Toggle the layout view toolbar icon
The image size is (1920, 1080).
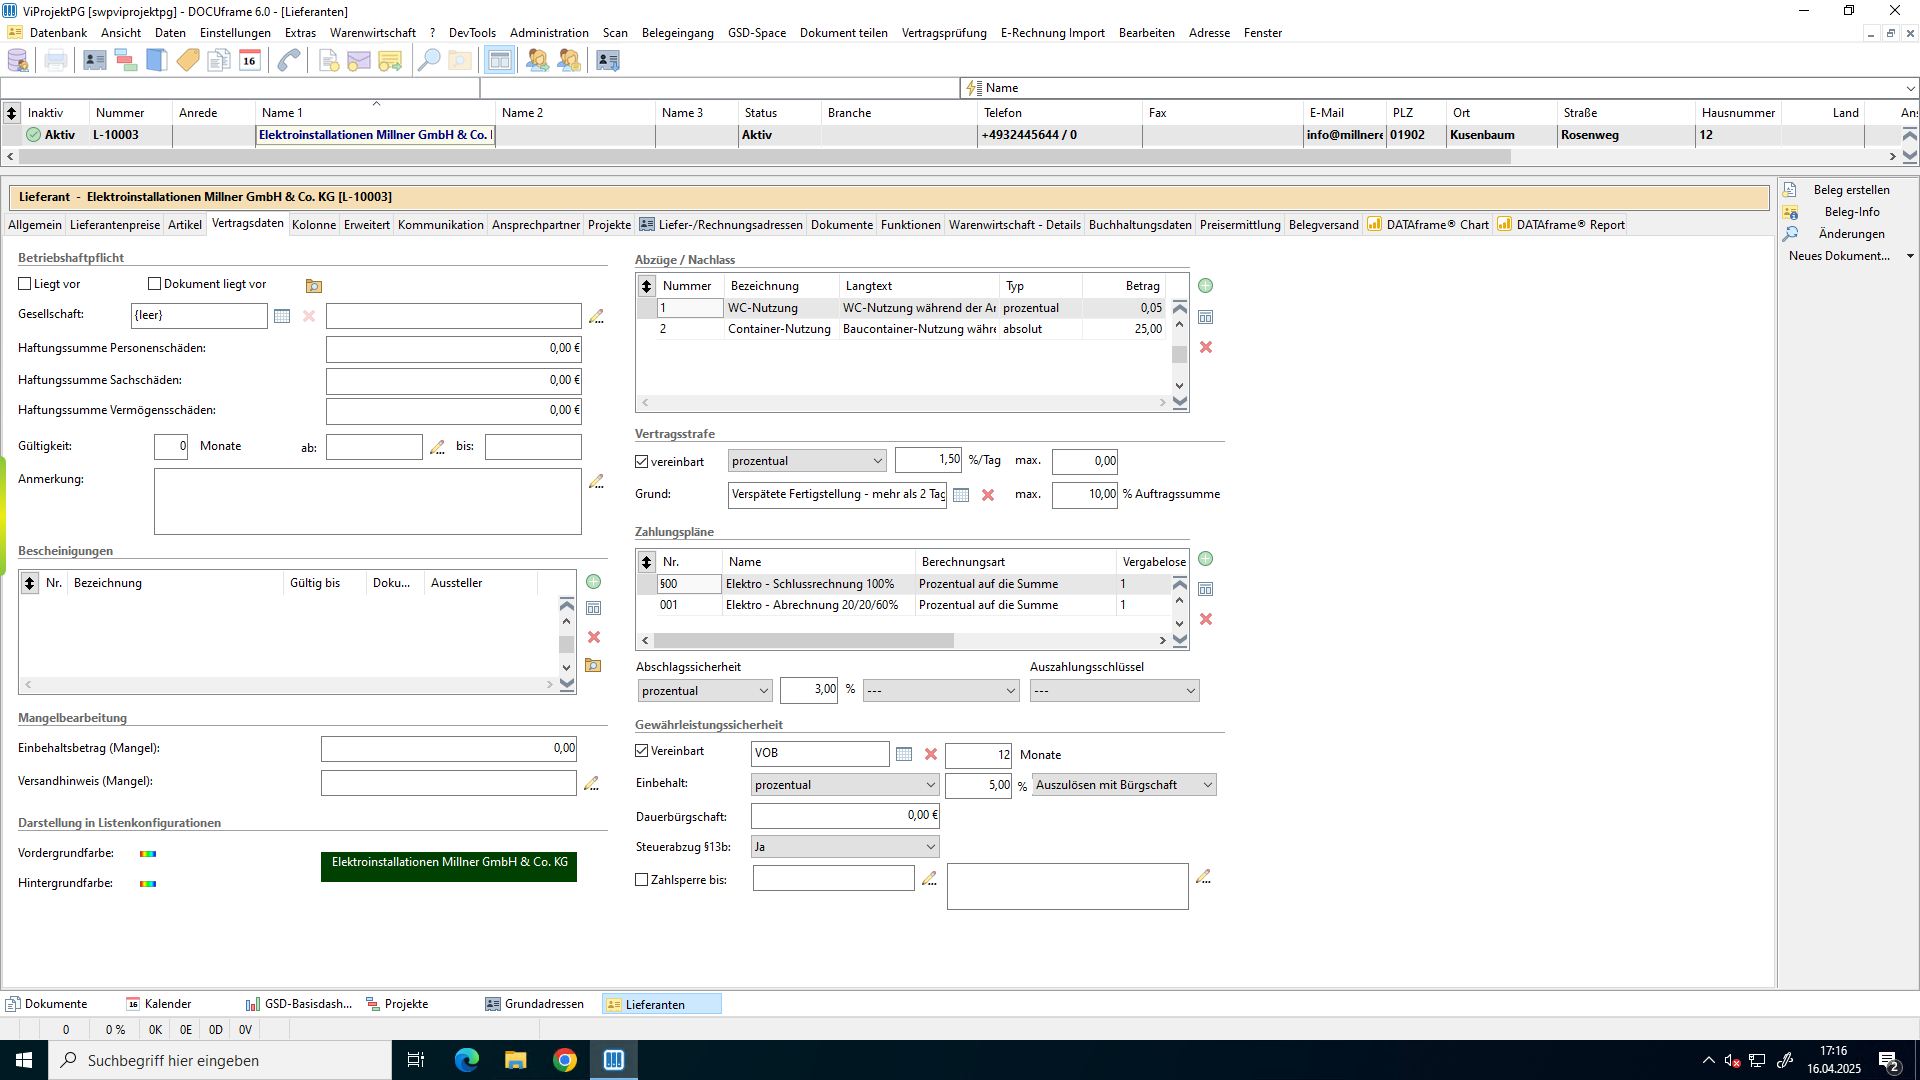499,60
